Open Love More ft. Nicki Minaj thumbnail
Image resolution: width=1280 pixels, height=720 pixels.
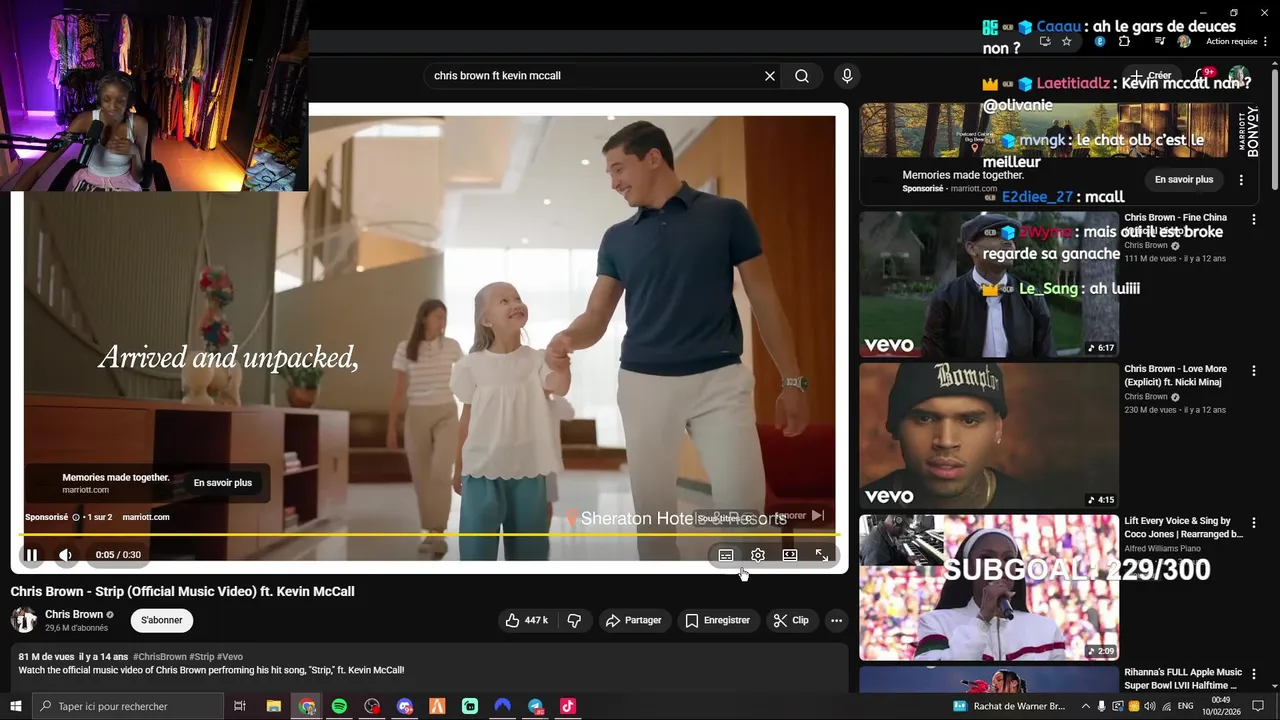point(989,436)
